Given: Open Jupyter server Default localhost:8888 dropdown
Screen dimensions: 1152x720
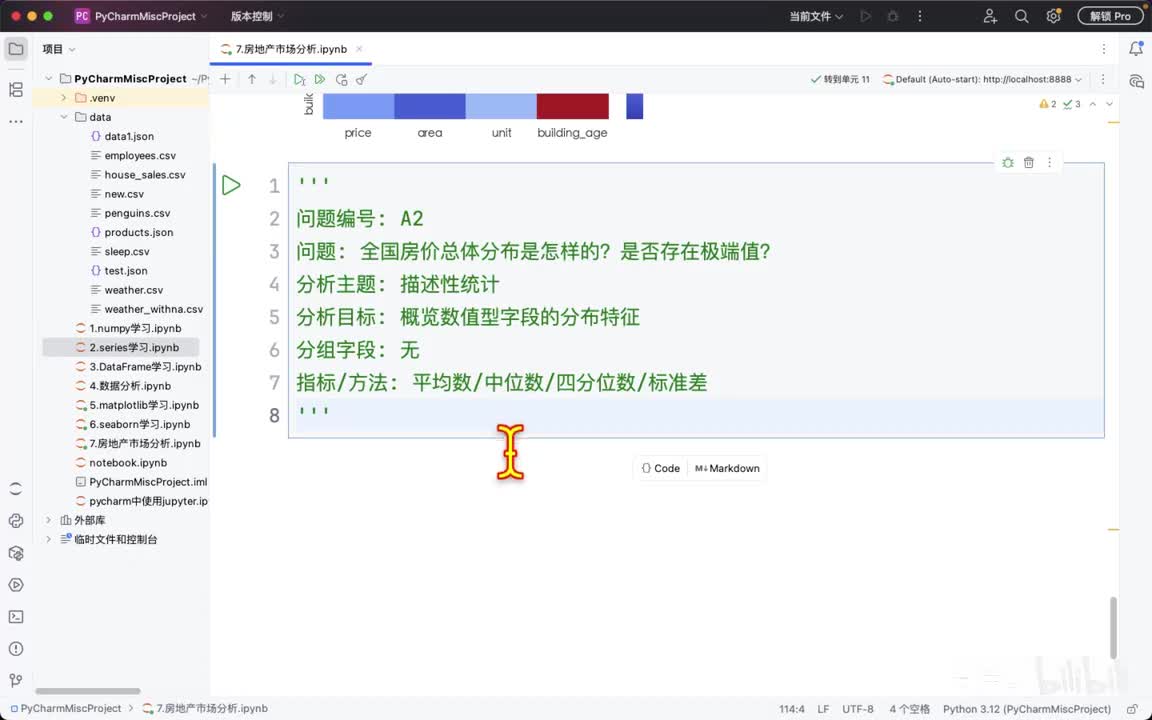Looking at the screenshot, I should click(982, 79).
